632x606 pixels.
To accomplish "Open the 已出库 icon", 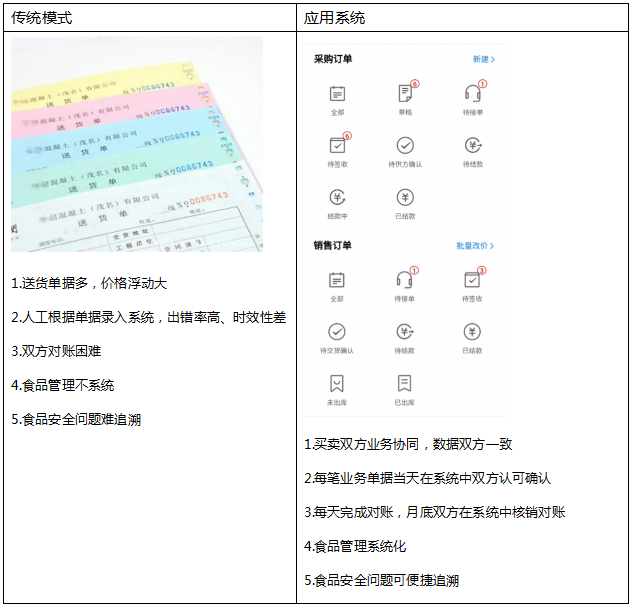I will (x=405, y=384).
